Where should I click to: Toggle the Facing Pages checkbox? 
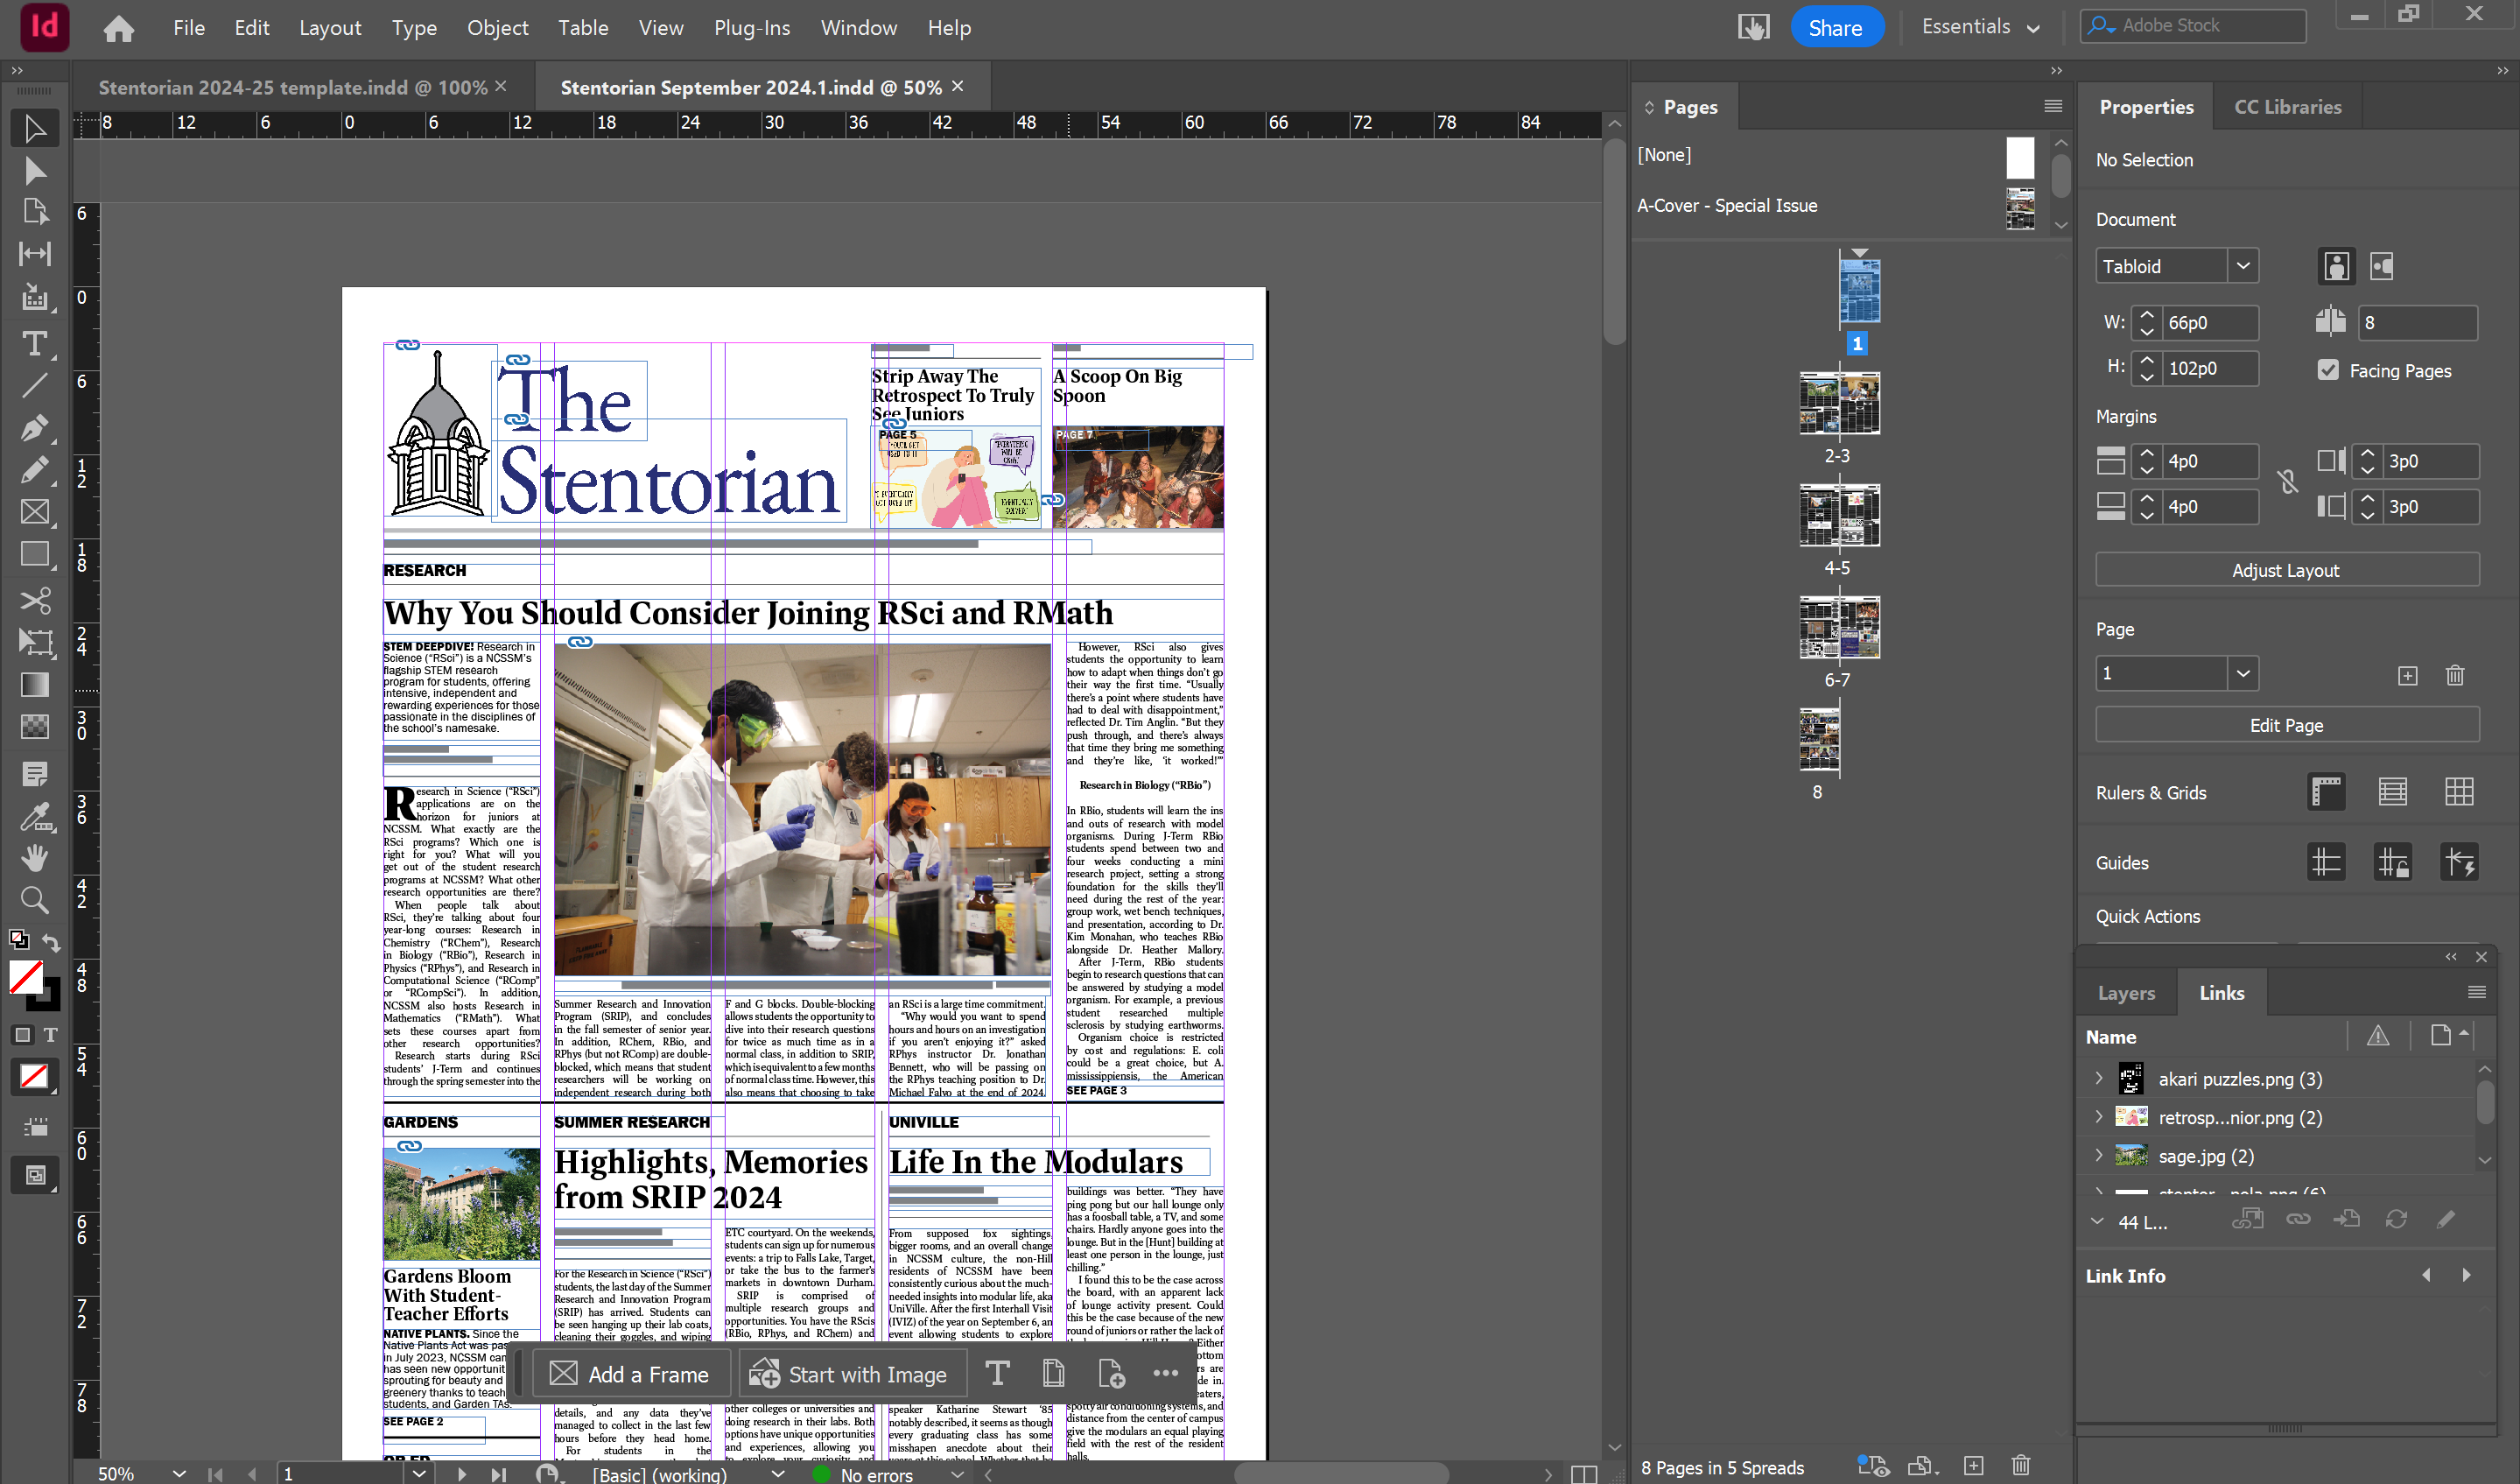click(x=2328, y=370)
